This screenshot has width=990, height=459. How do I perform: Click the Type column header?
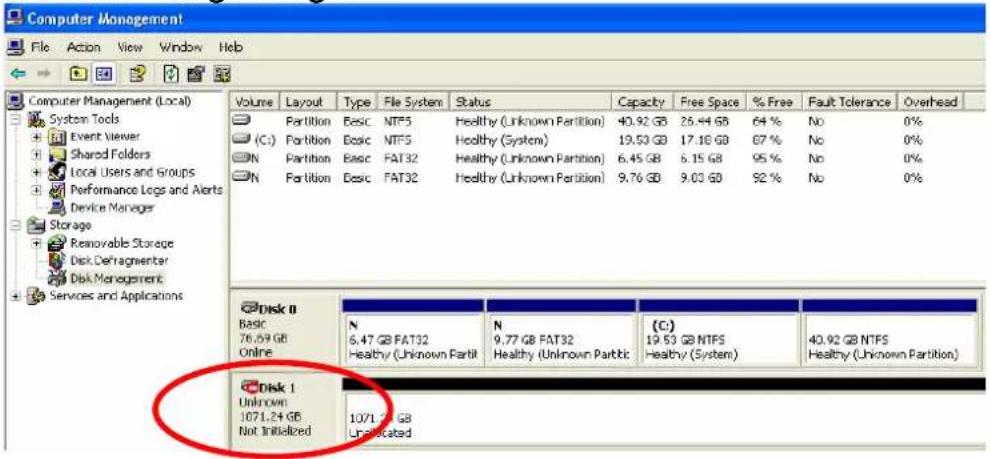pyautogui.click(x=357, y=102)
